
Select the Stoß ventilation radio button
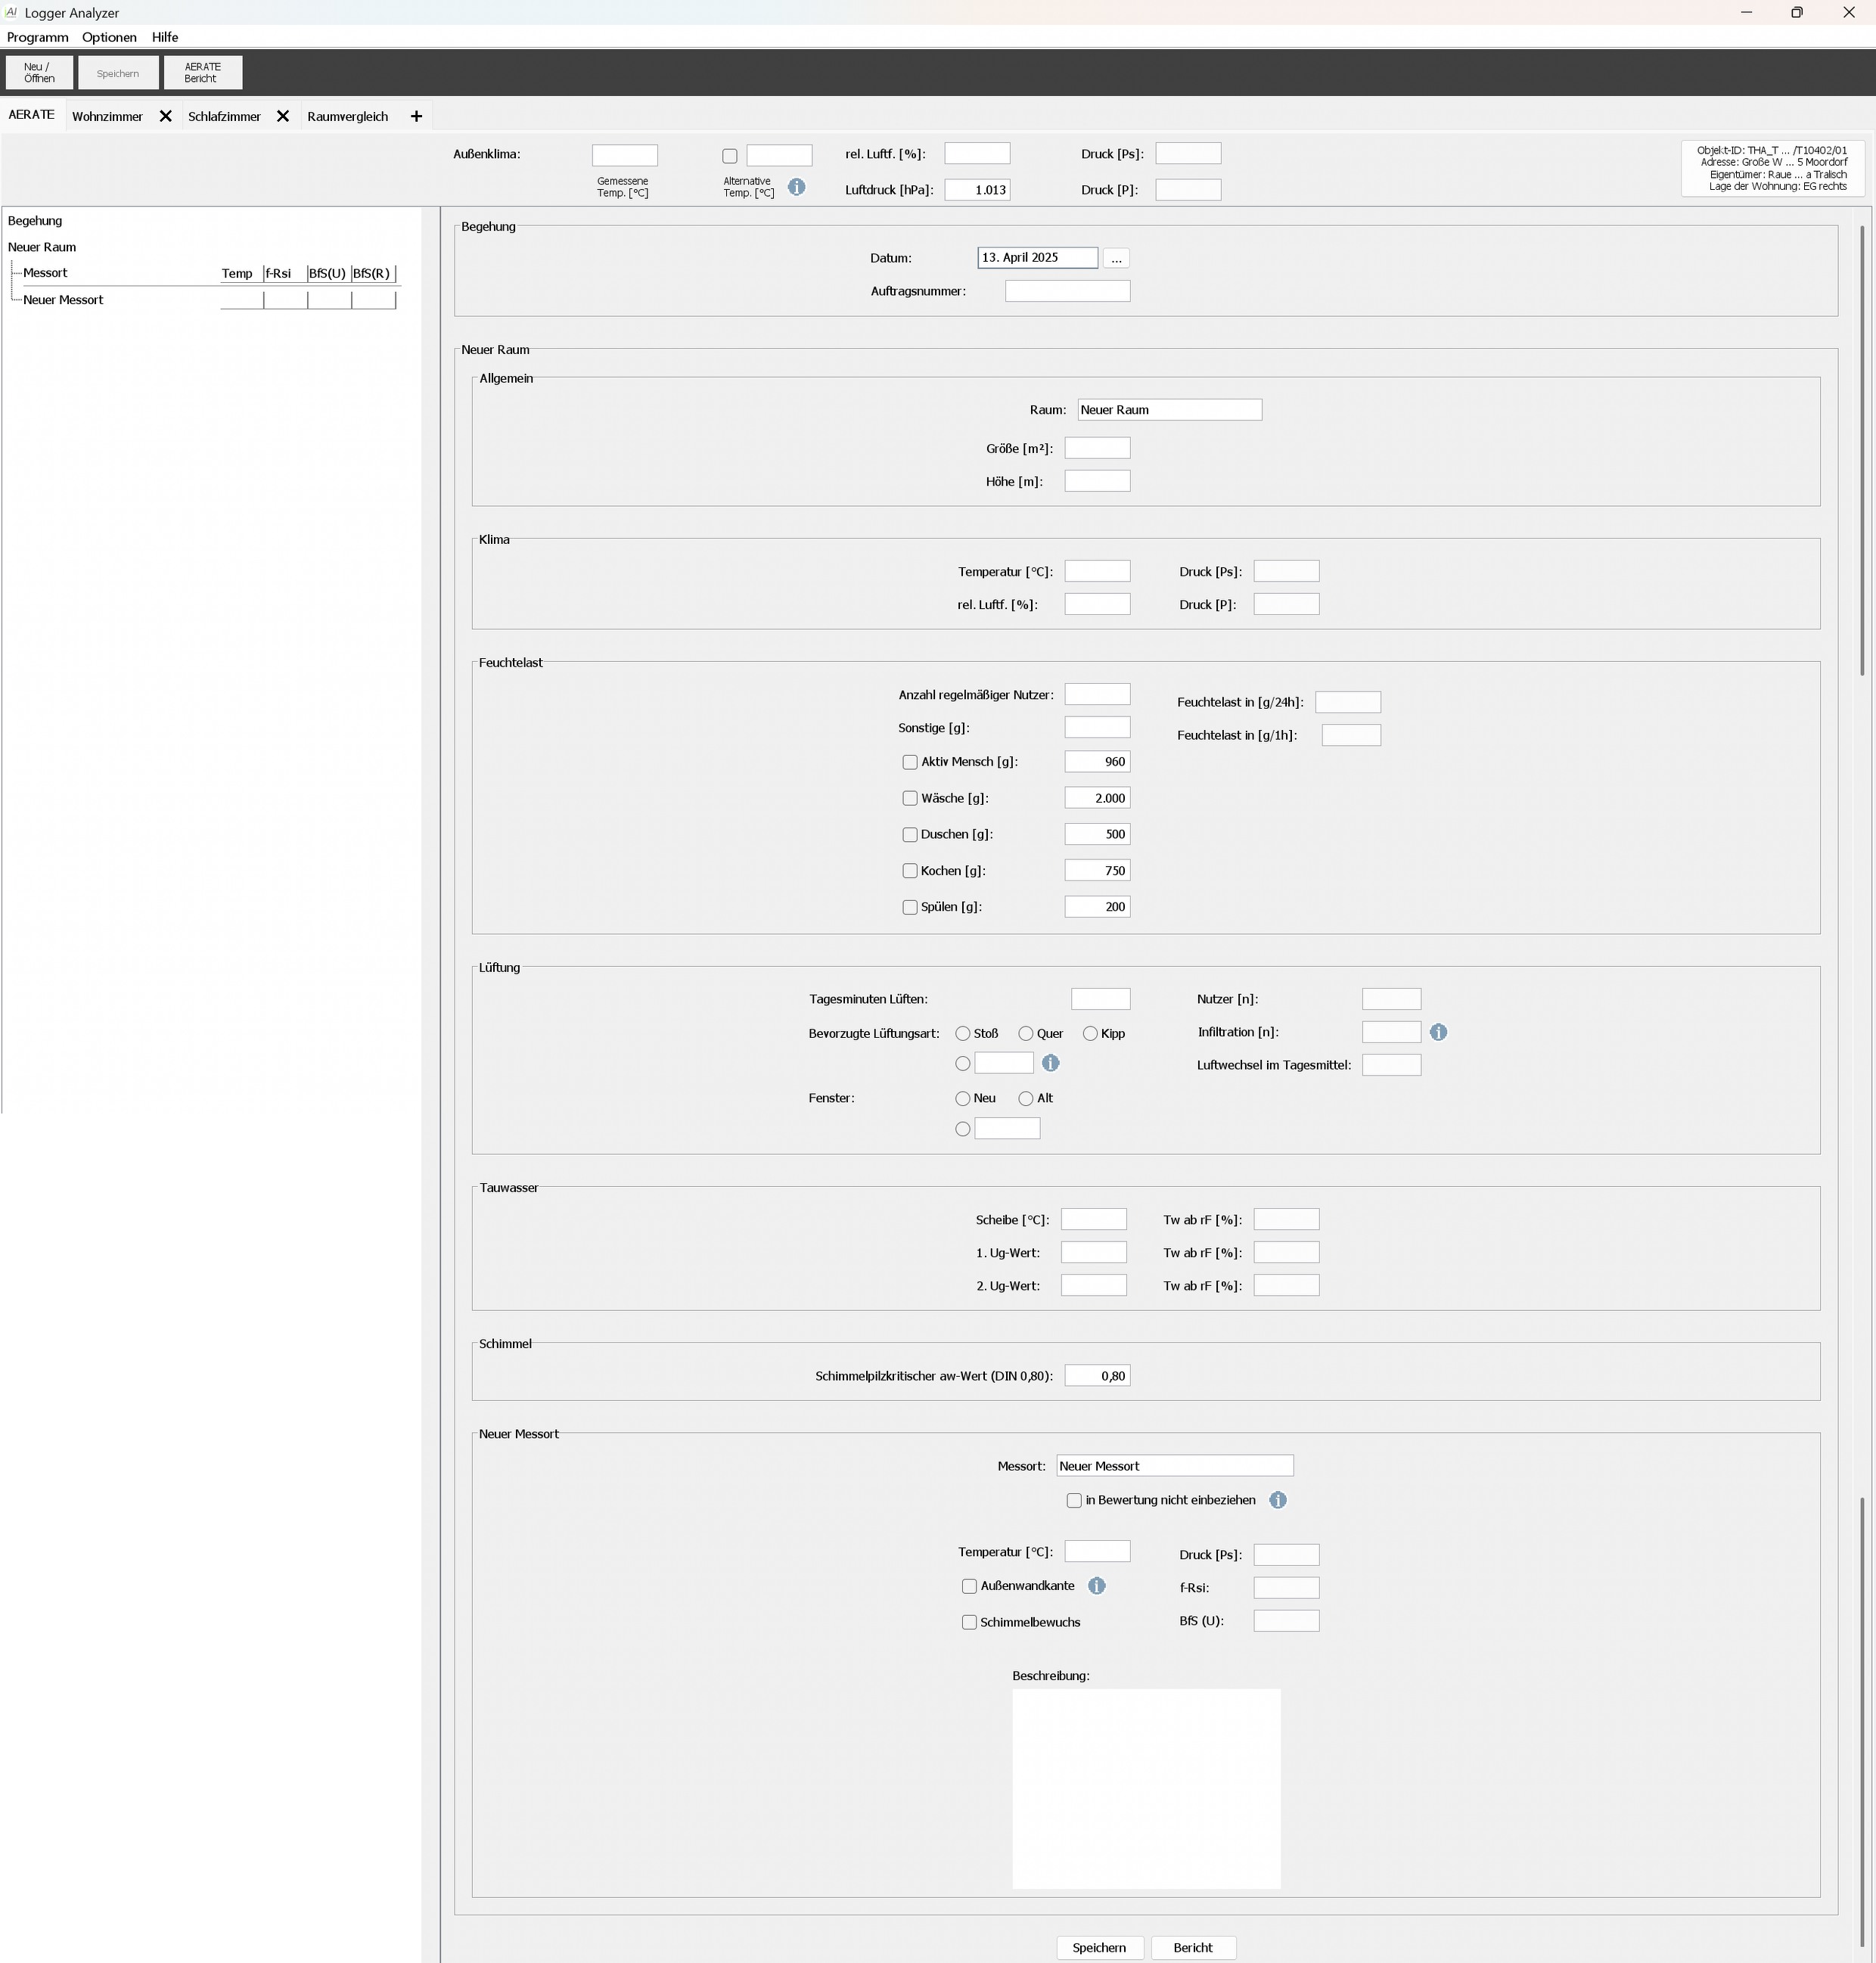click(962, 1033)
